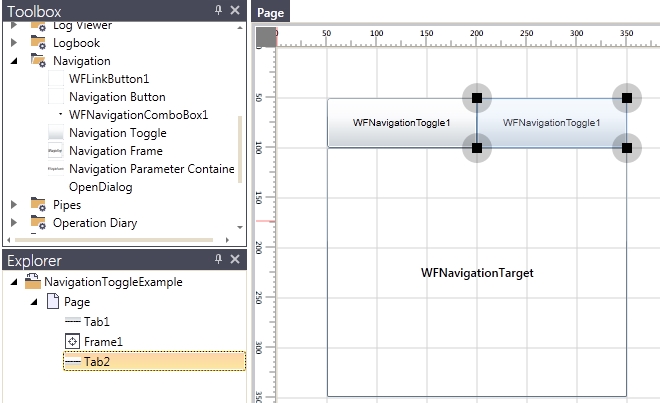Collapse the NavigationToggleExample project node
The image size is (660, 403).
pos(14,282)
